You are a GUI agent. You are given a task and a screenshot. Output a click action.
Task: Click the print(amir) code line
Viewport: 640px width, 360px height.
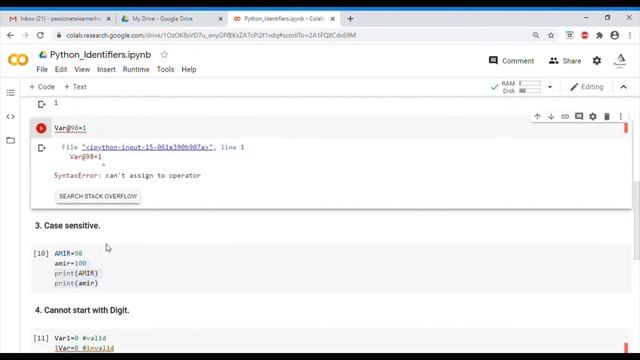click(76, 283)
